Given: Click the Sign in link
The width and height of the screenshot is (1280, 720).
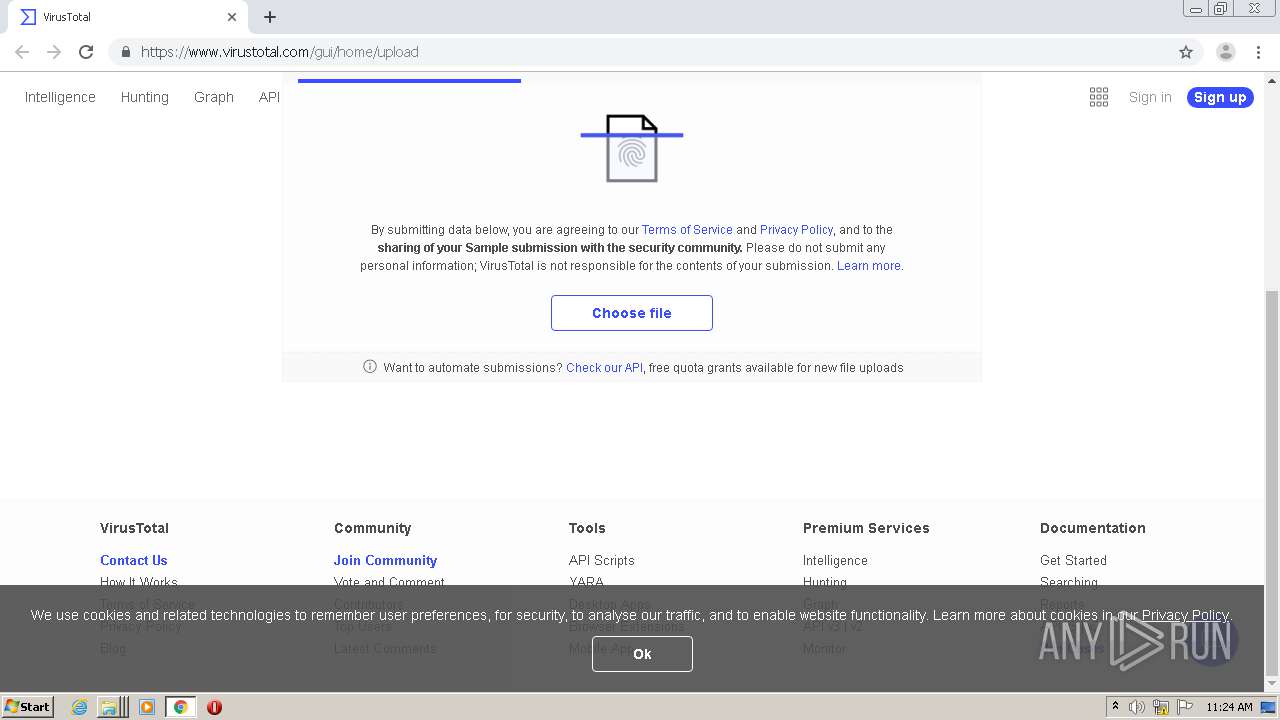Looking at the screenshot, I should coord(1150,97).
